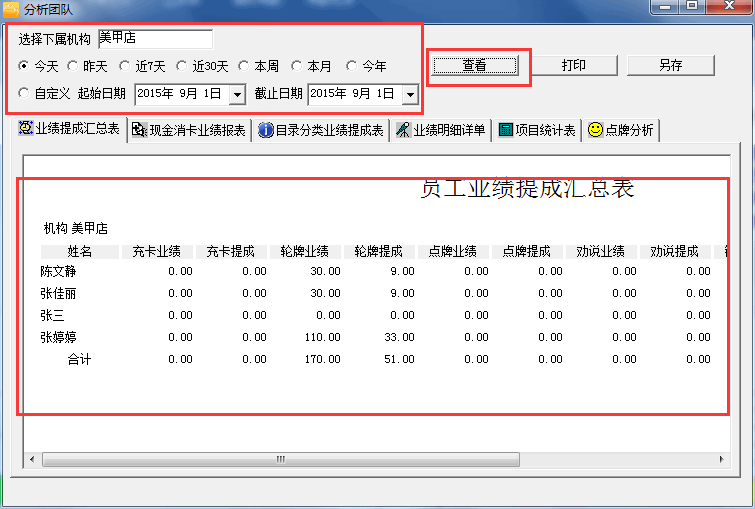The height and width of the screenshot is (509, 755).
Task: Switch to the 现金消卡业绩报表 tab
Action: coord(189,131)
